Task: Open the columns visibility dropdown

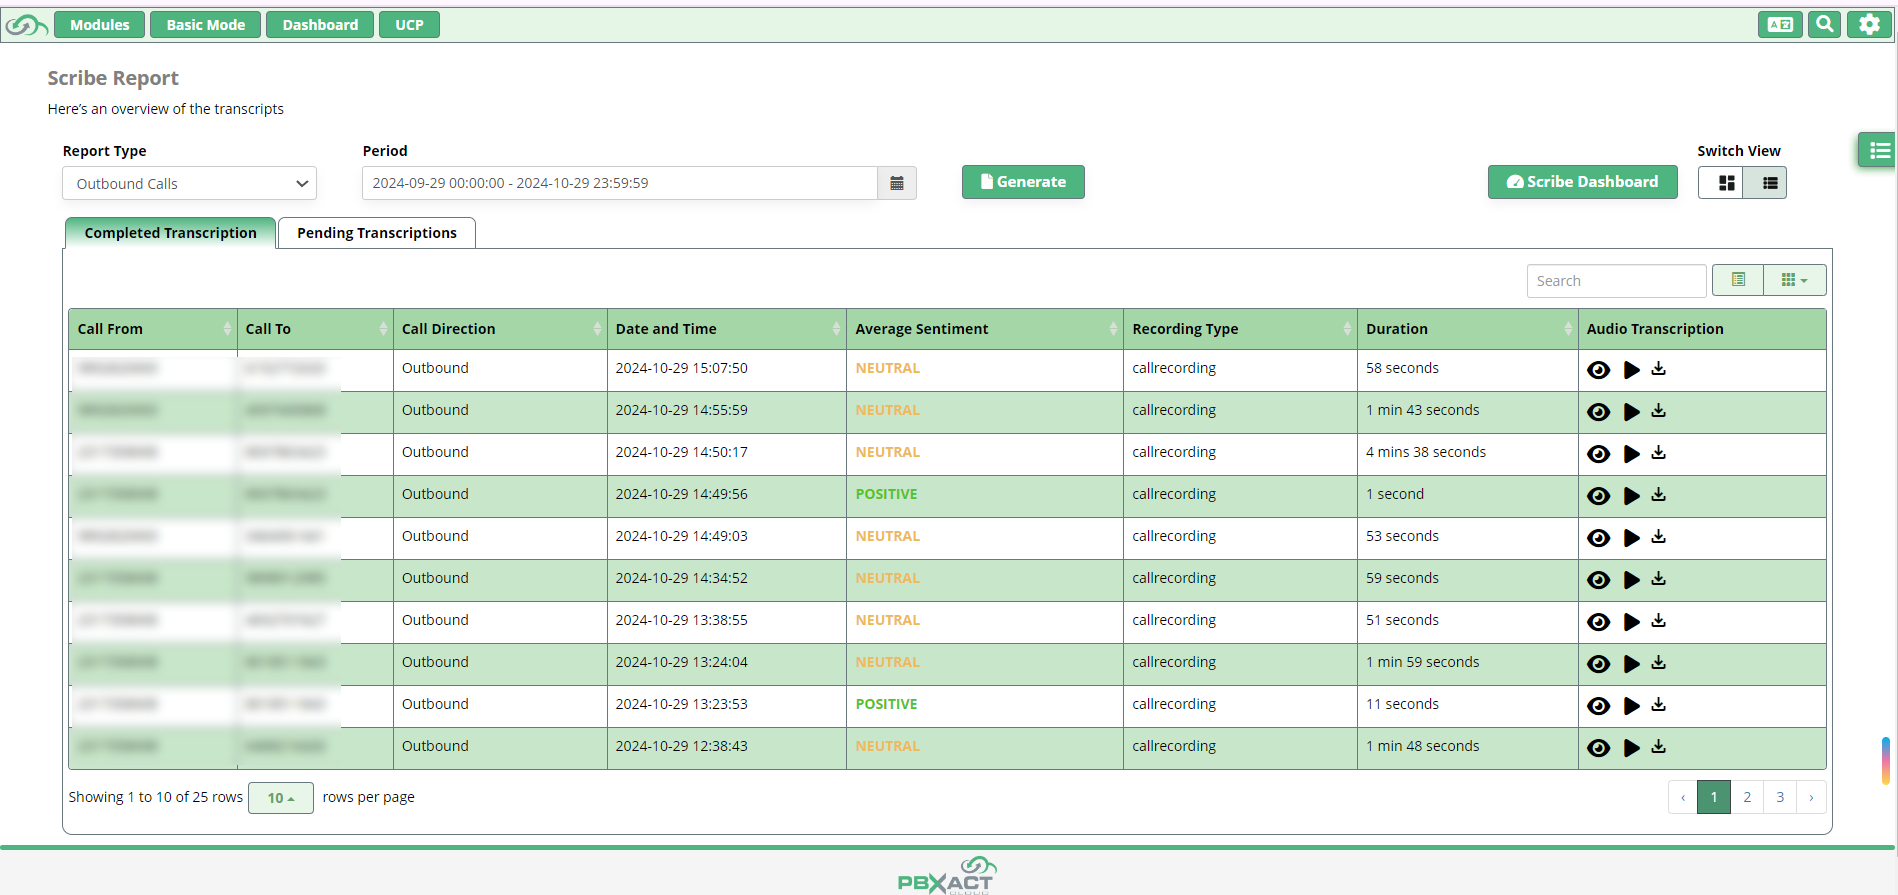Action: click(1794, 281)
